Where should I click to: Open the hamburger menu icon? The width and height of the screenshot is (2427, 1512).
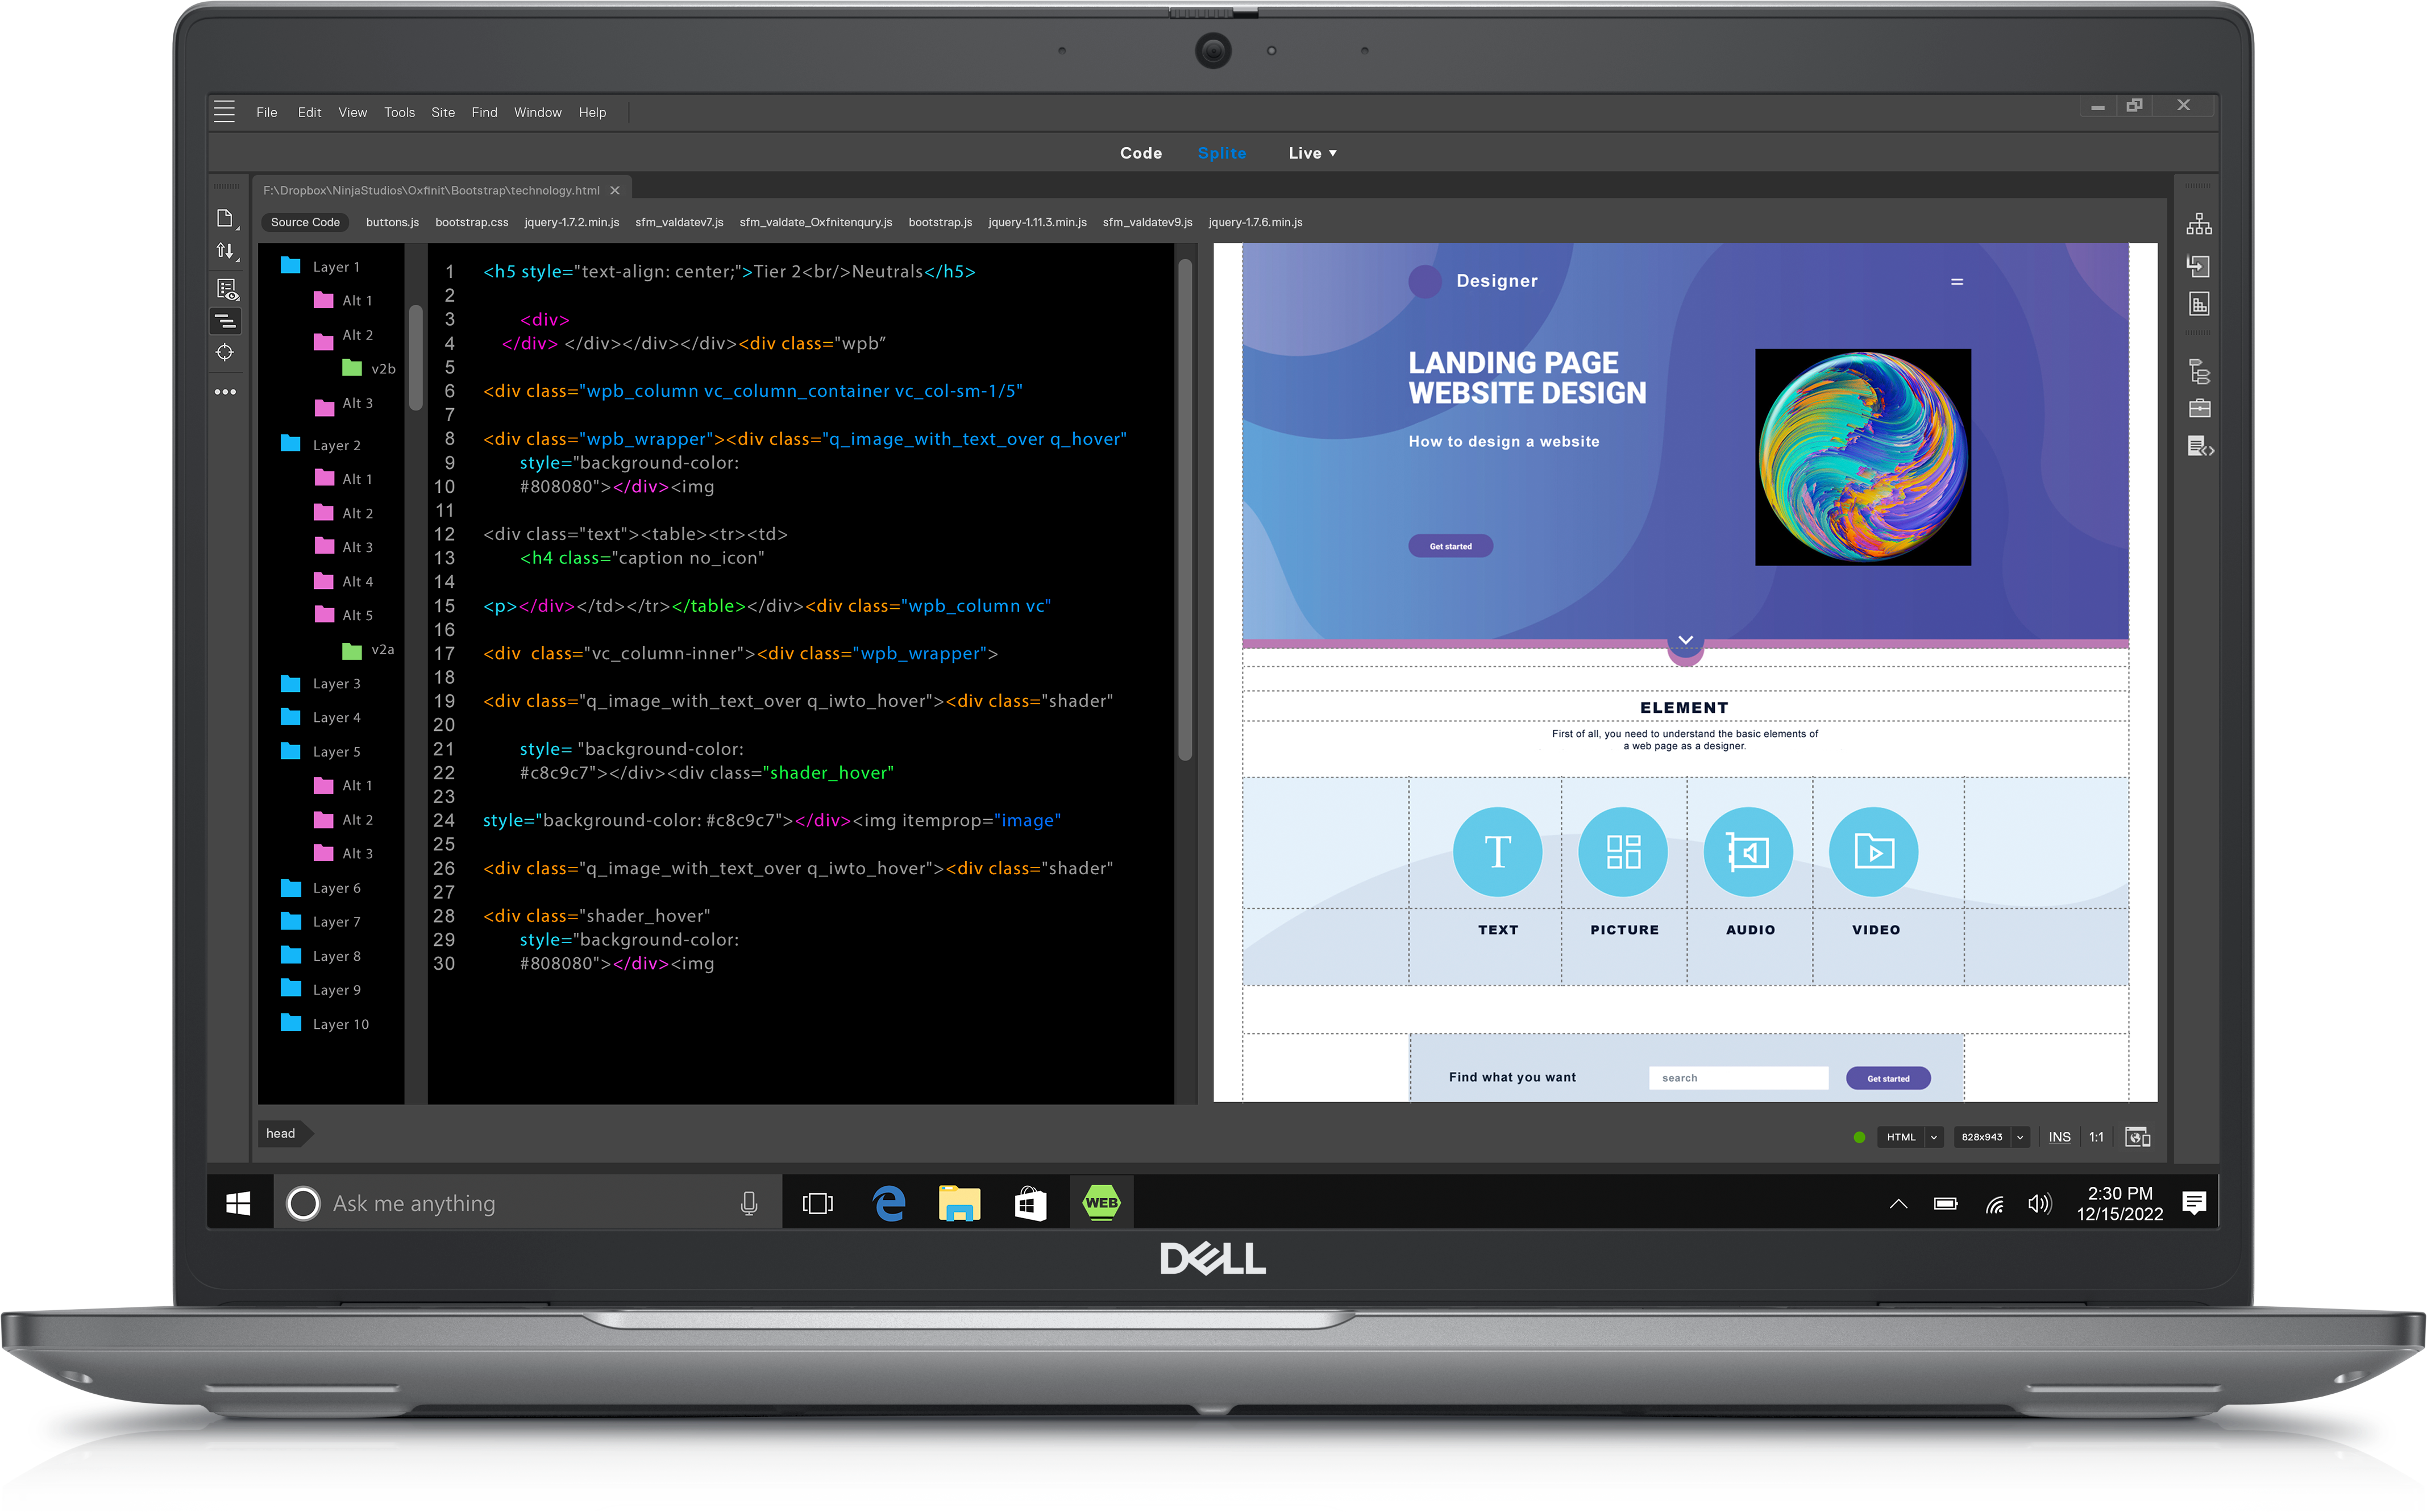pos(224,112)
